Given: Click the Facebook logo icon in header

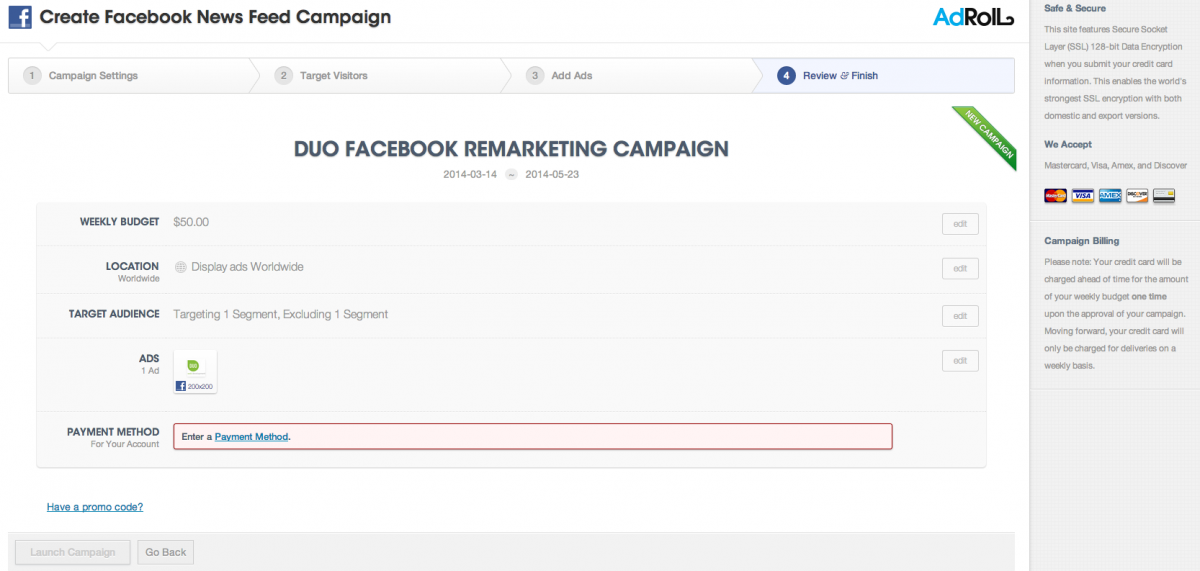Looking at the screenshot, I should point(20,17).
